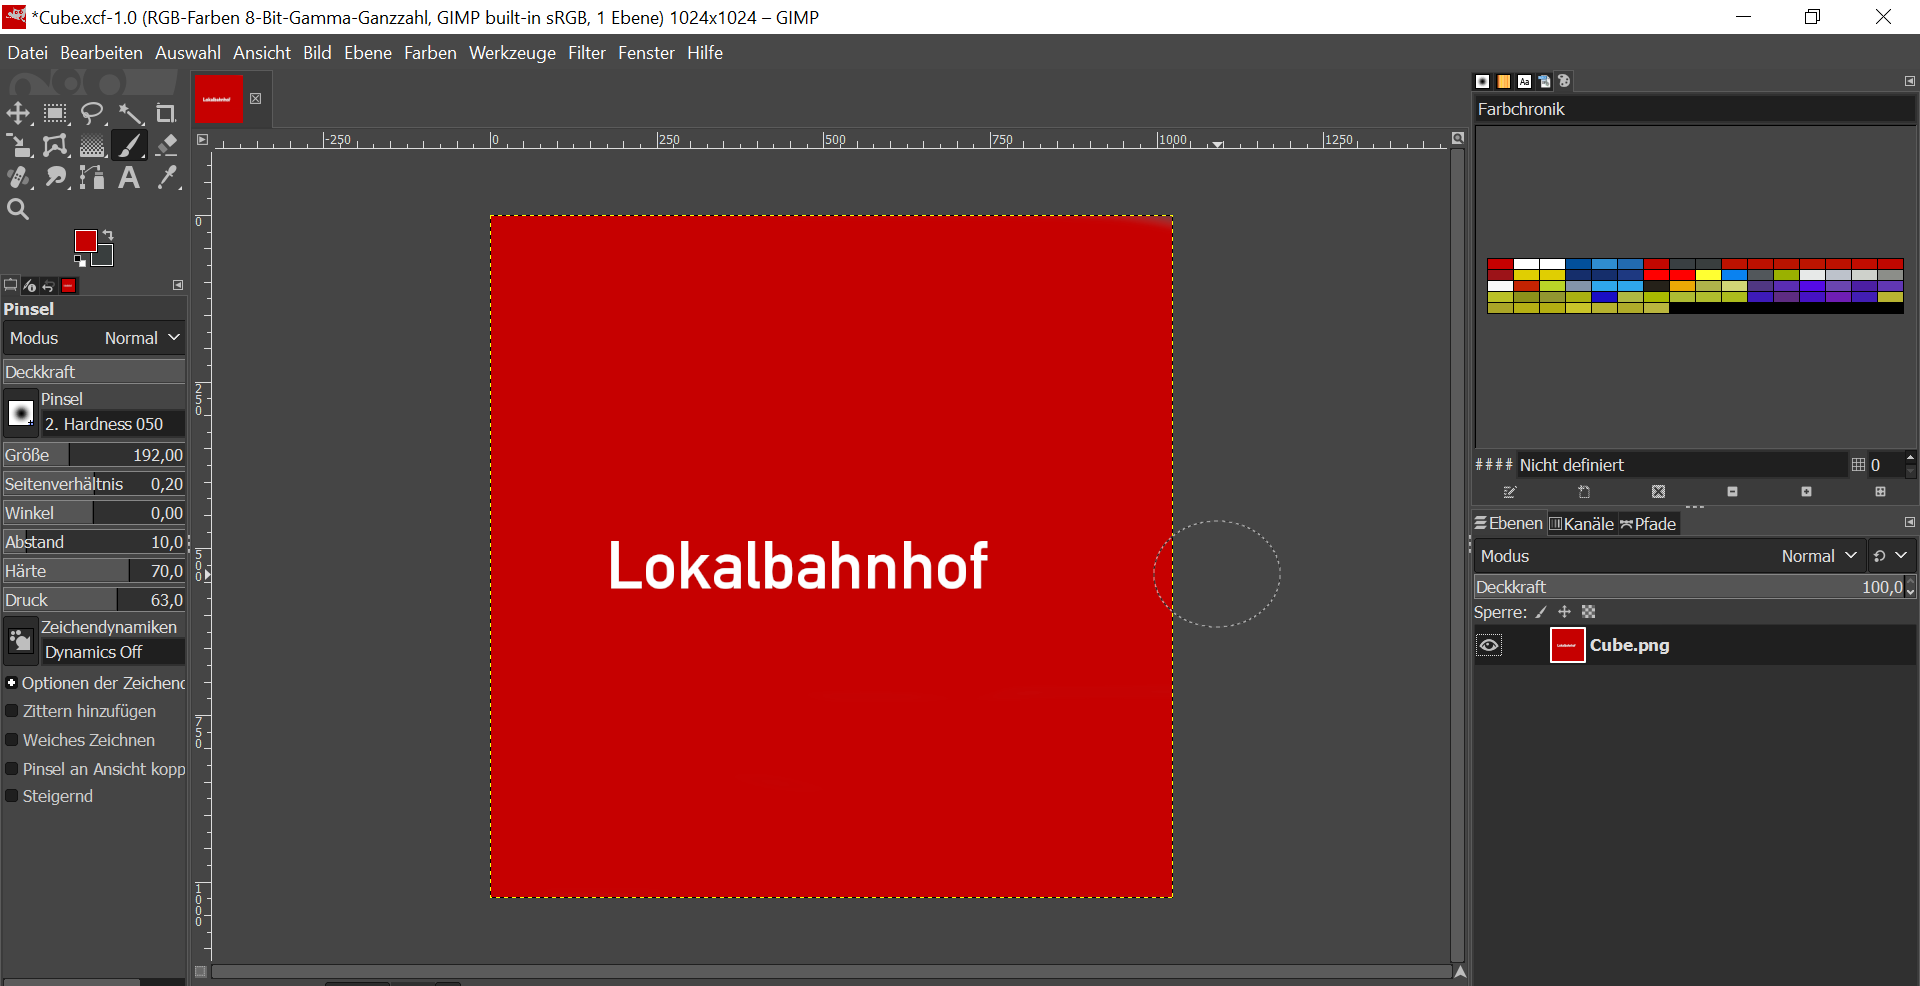Close the Cube.xcf image tab

pos(256,98)
